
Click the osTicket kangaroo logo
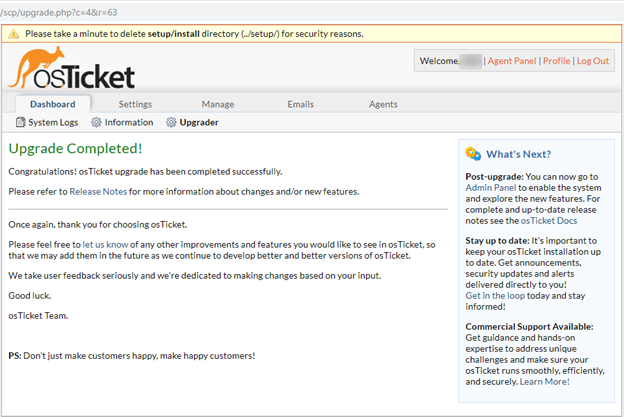(x=70, y=71)
